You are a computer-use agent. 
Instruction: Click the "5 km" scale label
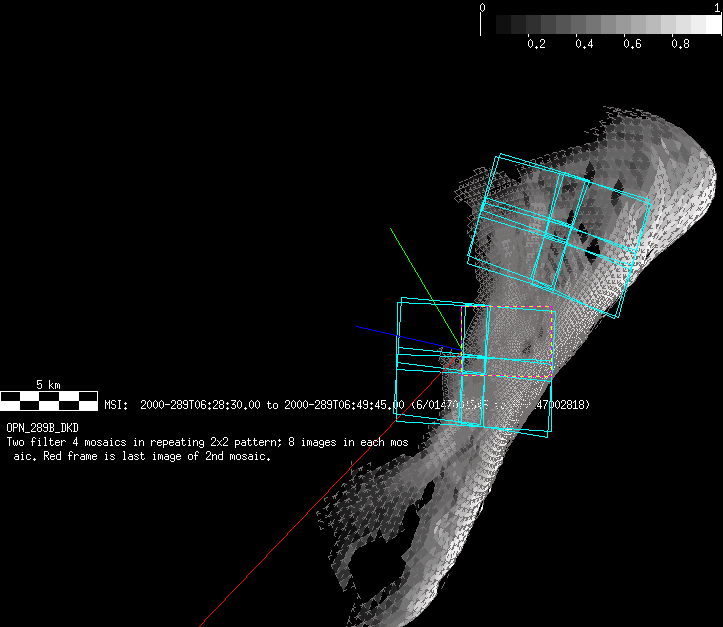[x=47, y=385]
